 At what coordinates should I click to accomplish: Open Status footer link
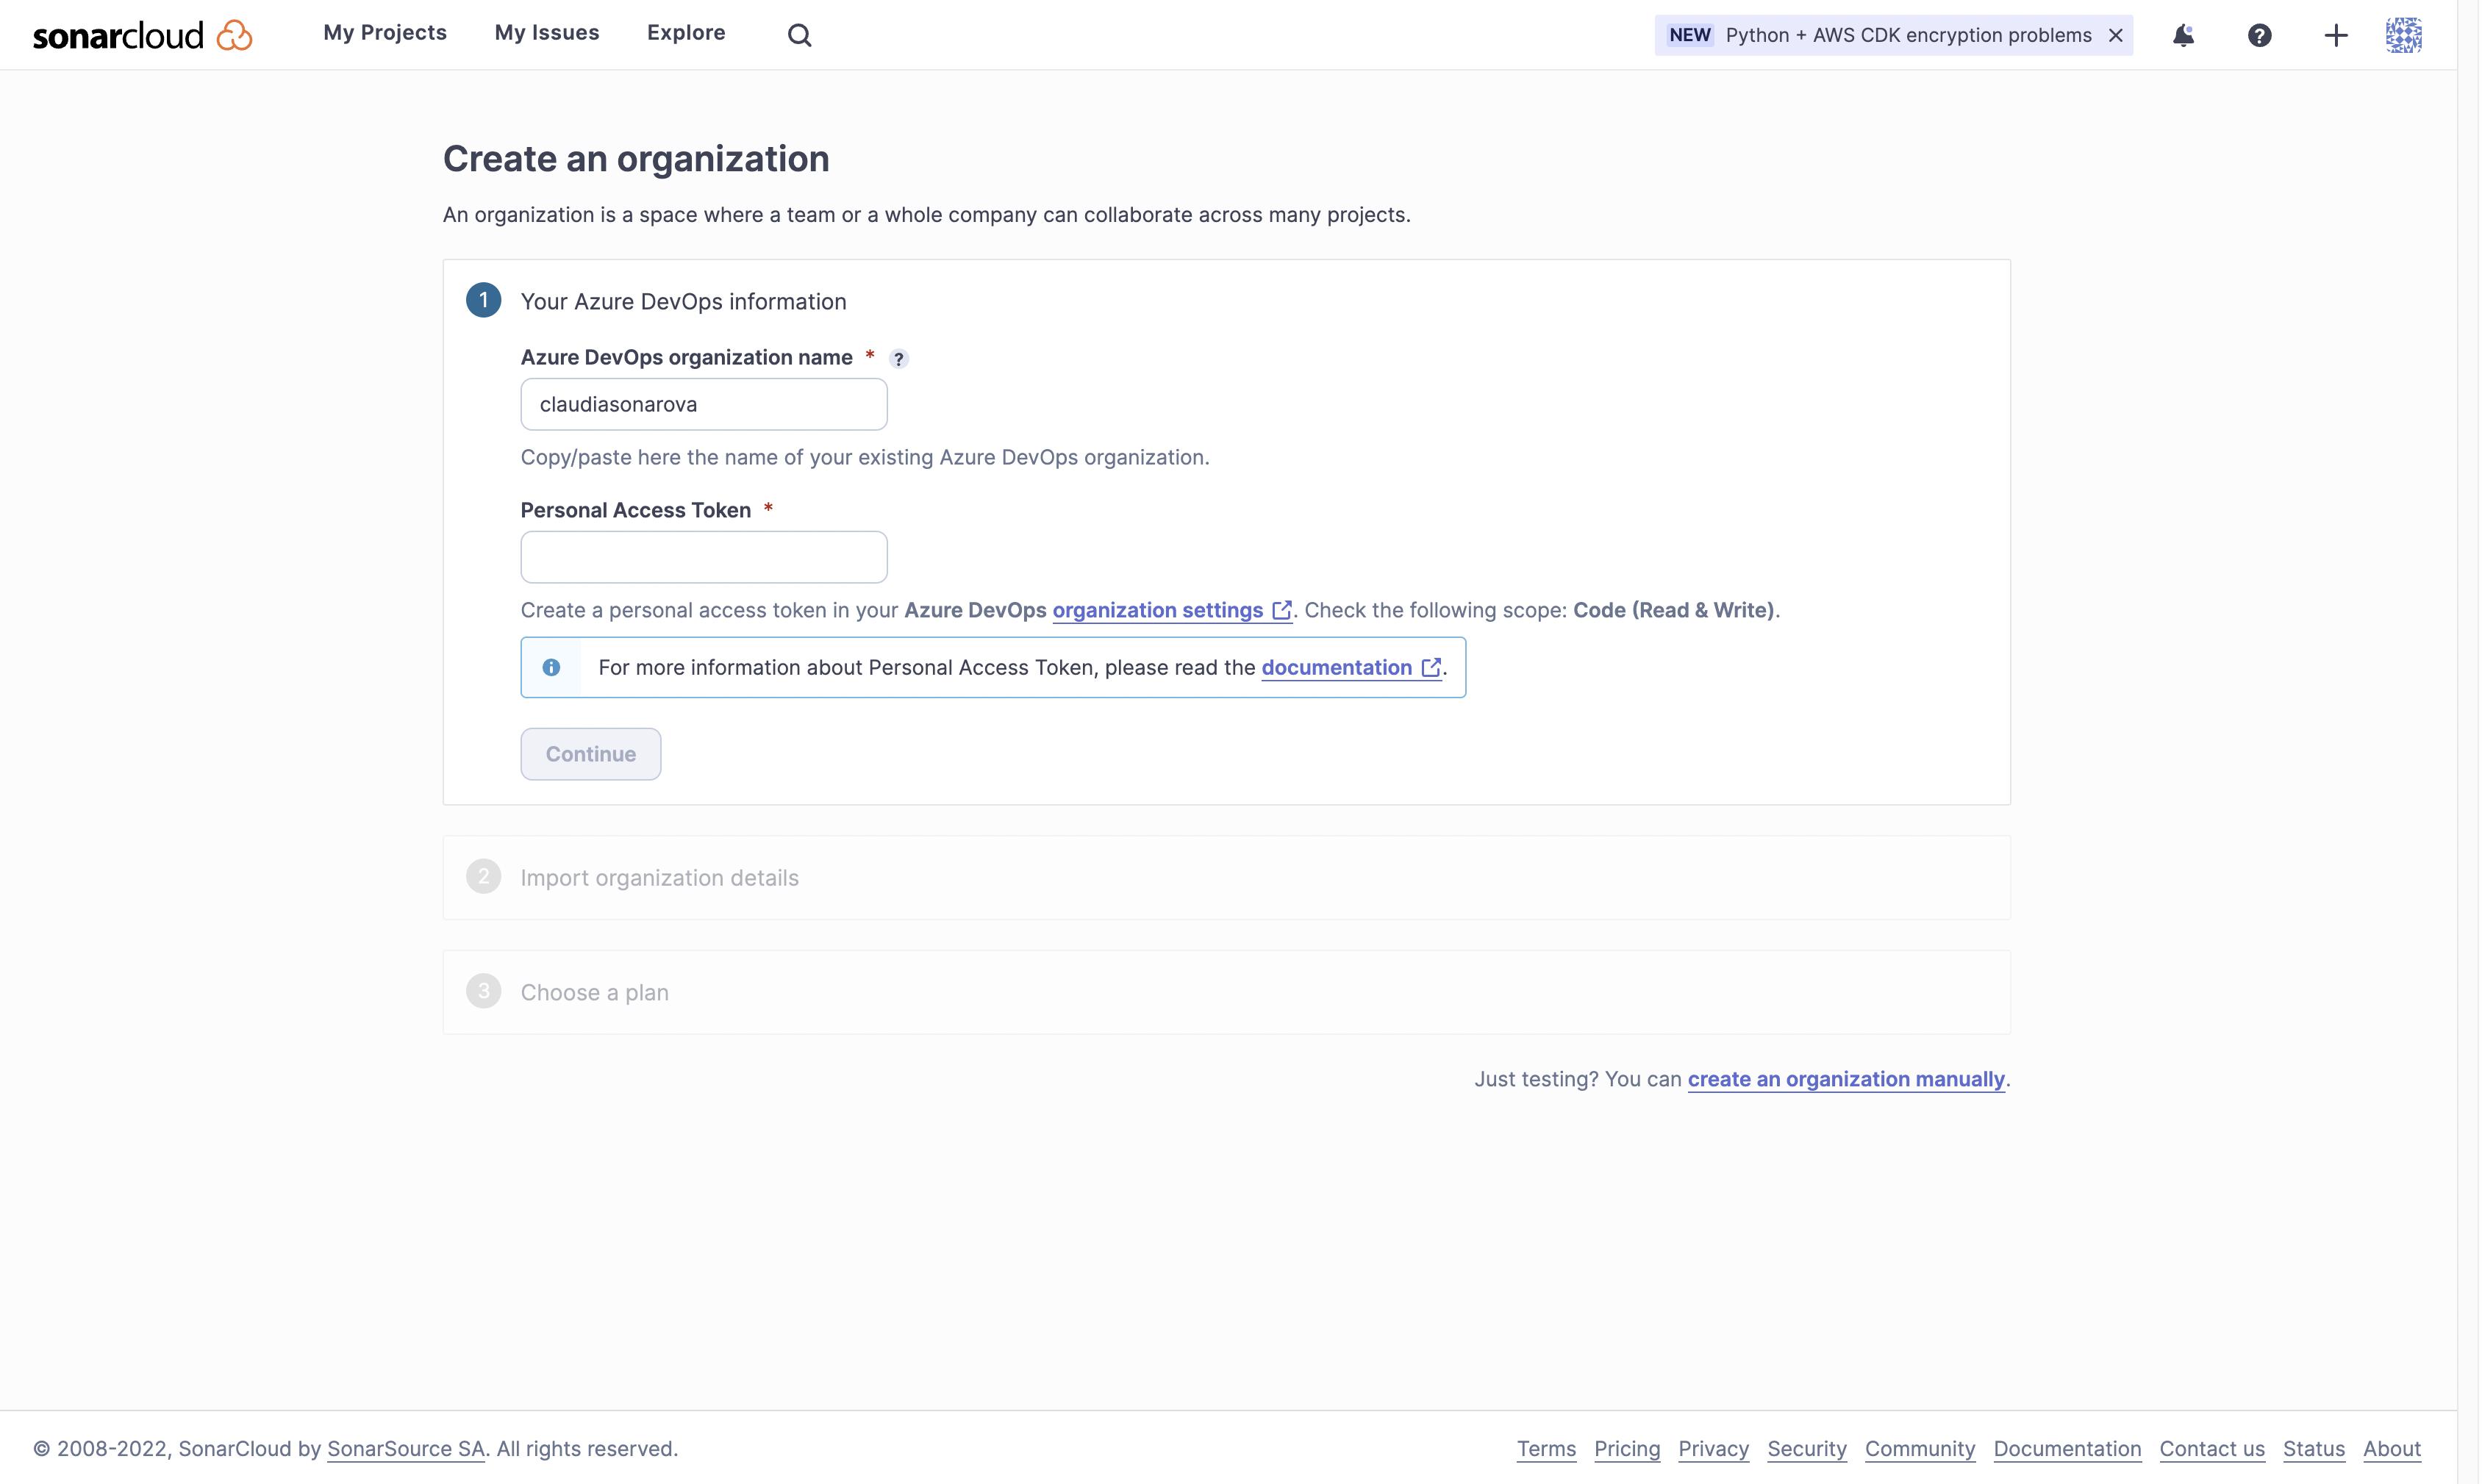click(2312, 1449)
